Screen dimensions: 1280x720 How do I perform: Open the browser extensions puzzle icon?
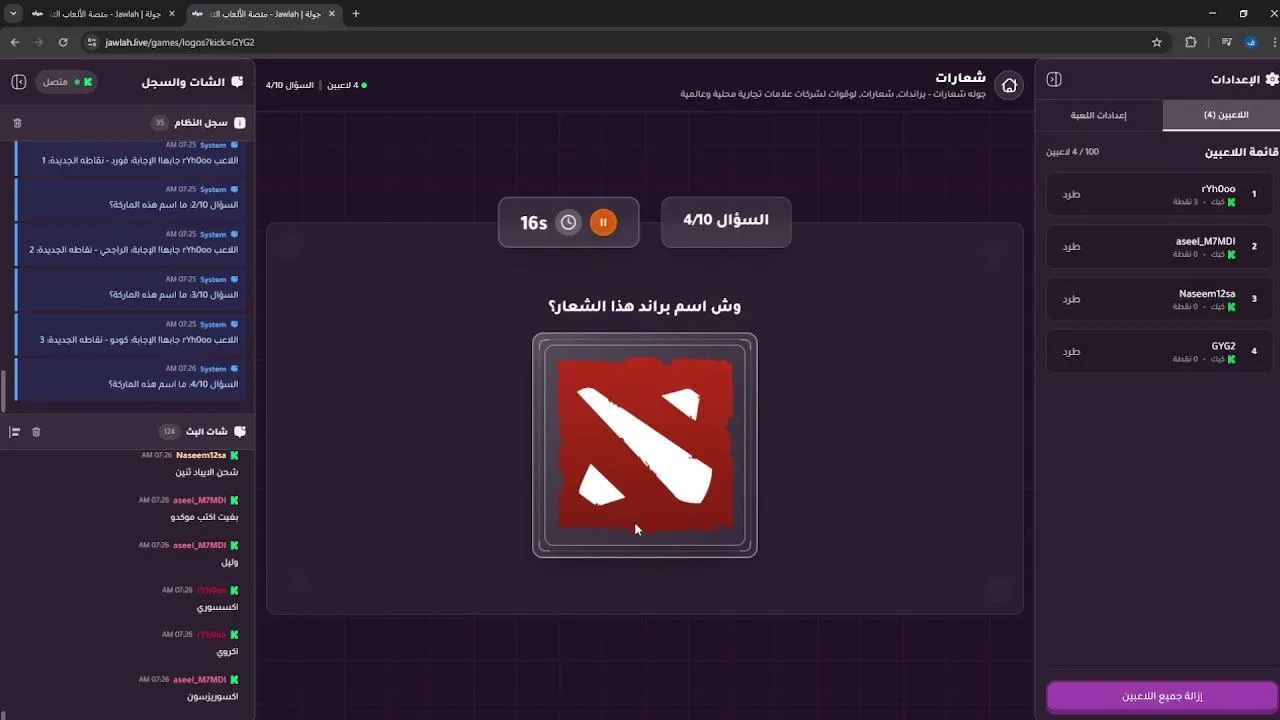click(x=1190, y=42)
